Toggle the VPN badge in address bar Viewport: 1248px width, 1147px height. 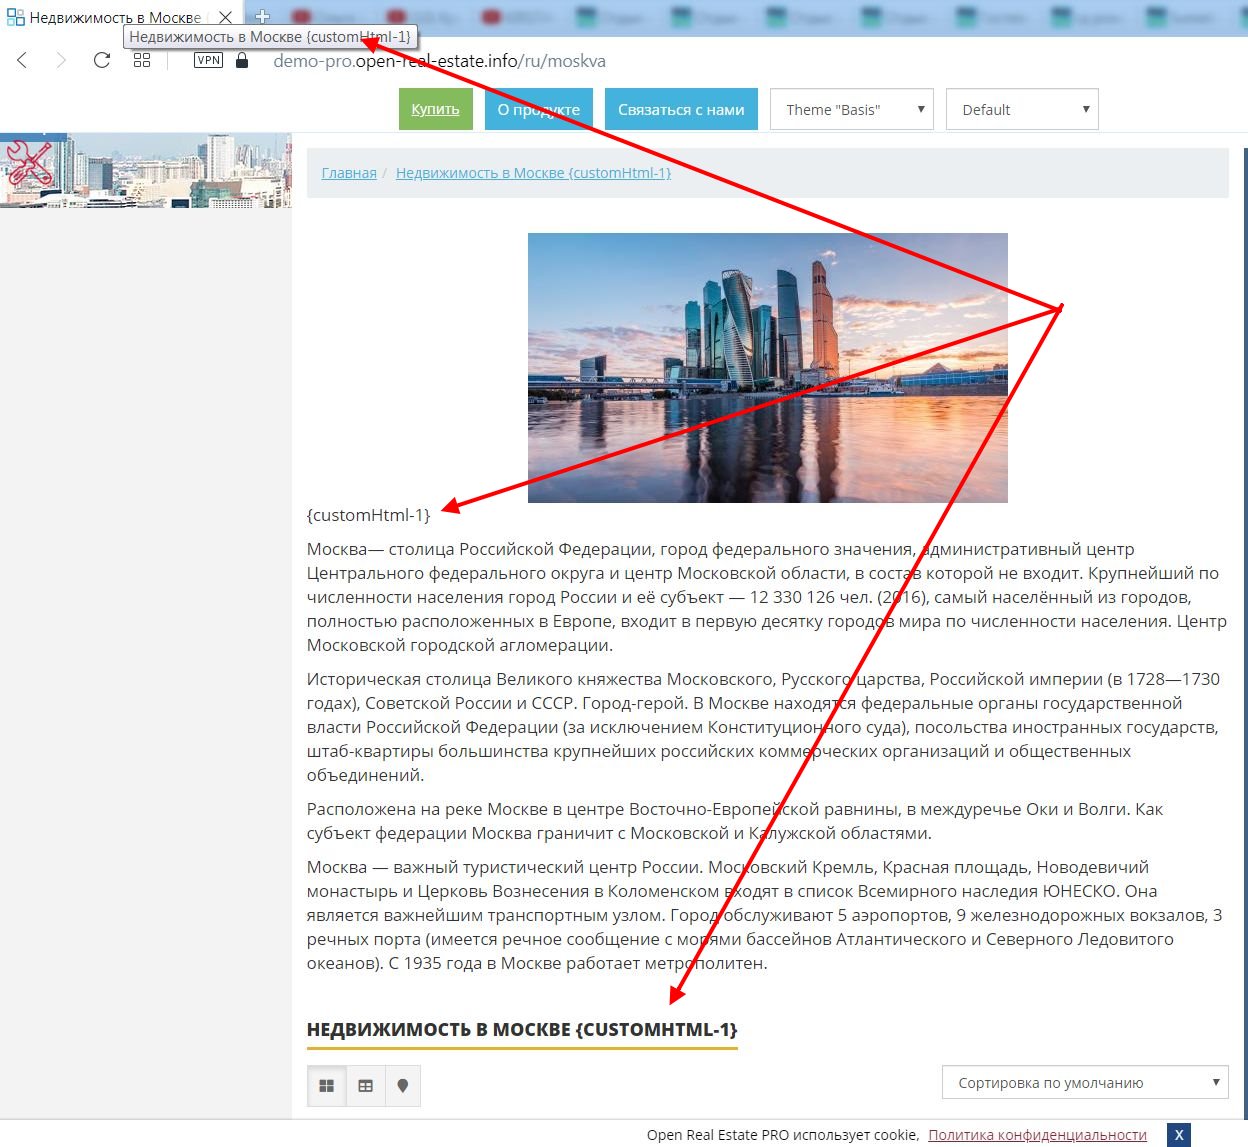point(208,60)
